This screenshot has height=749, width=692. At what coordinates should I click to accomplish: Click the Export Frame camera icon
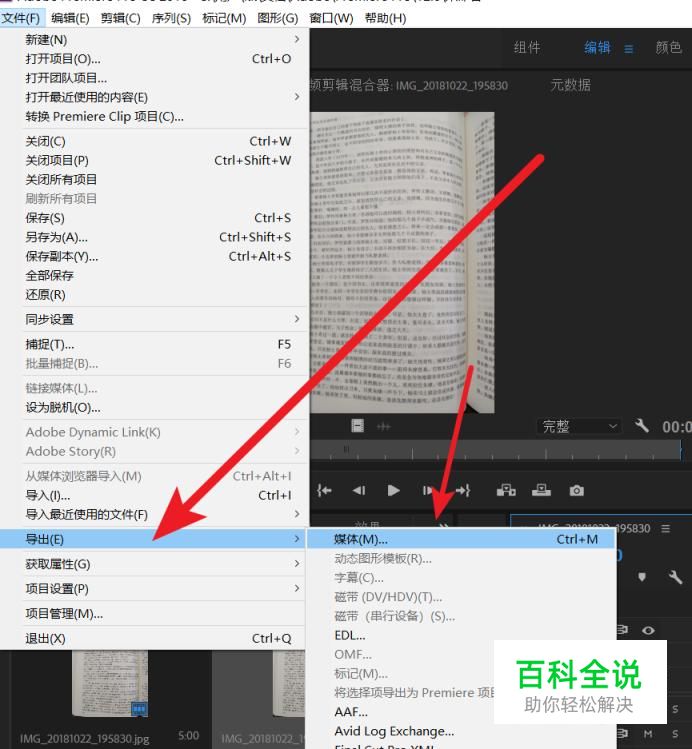pos(576,491)
